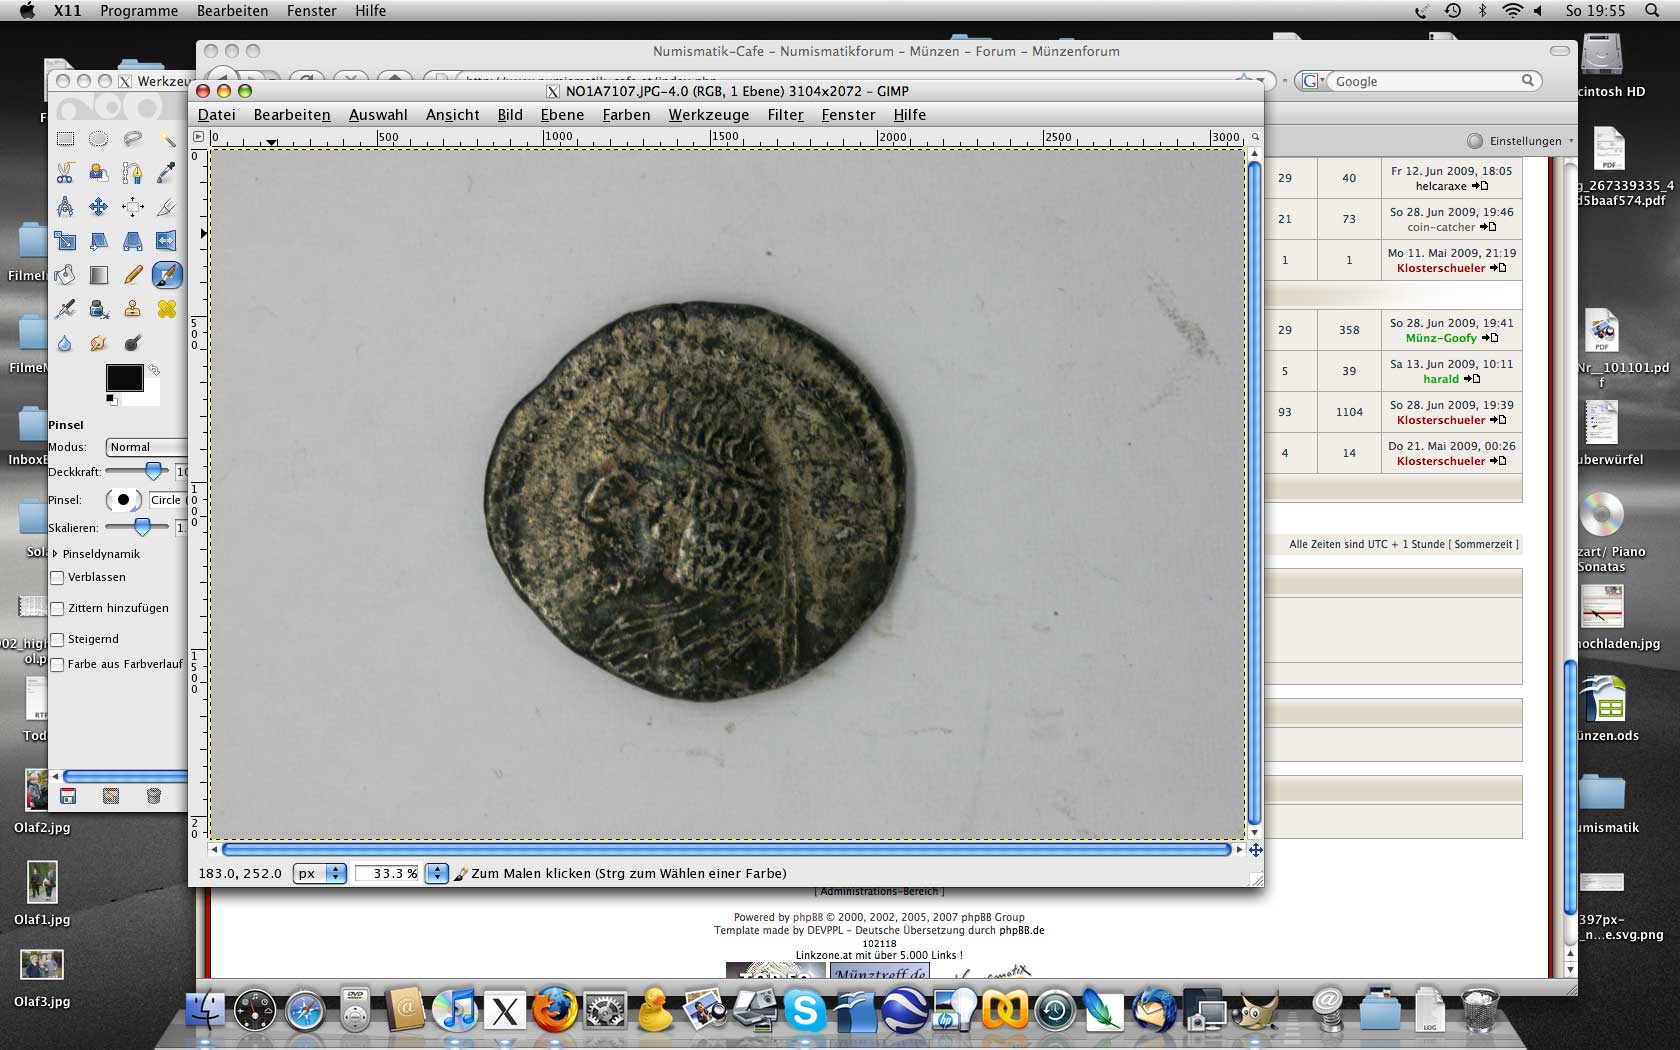Open the Farben menu

[626, 115]
